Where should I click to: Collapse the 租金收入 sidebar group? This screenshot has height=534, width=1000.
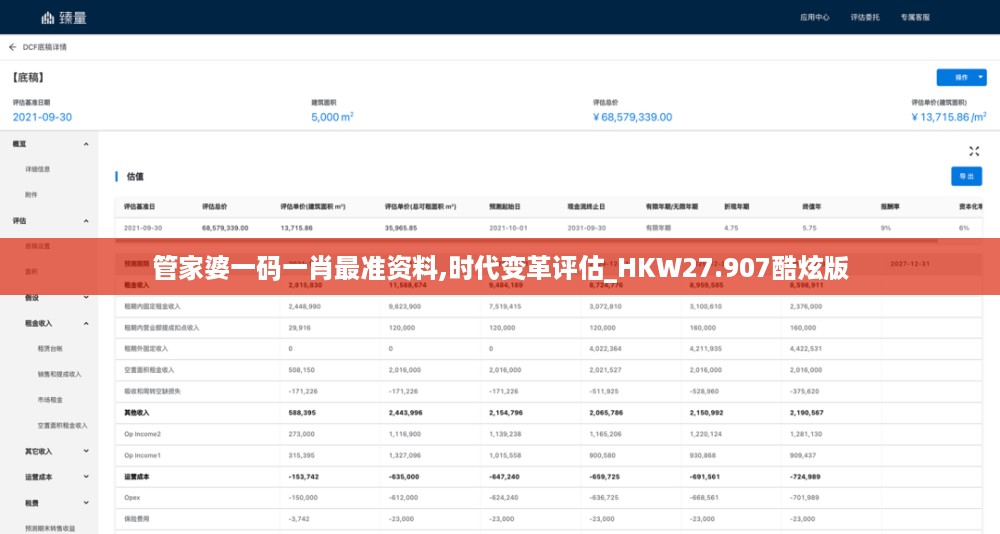[86, 323]
